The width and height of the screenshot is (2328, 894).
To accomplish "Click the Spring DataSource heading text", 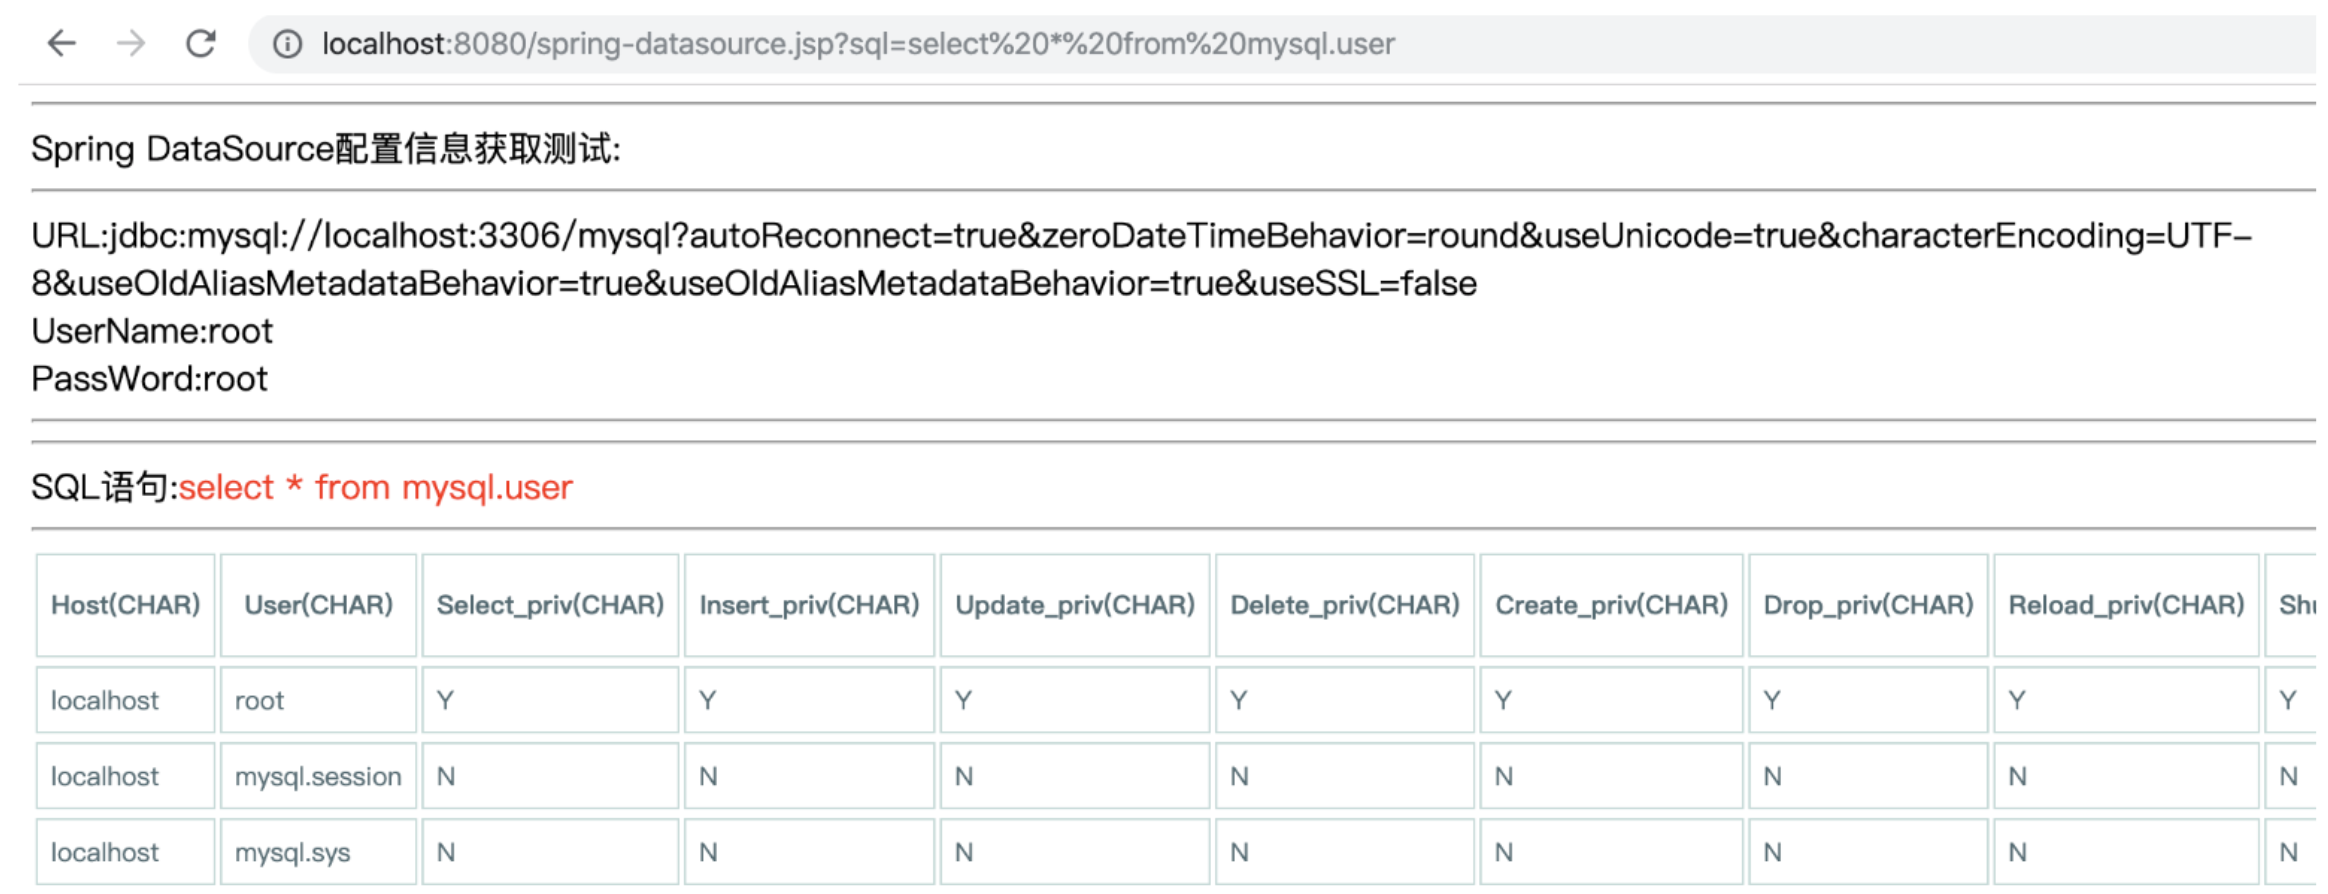I will pos(325,149).
